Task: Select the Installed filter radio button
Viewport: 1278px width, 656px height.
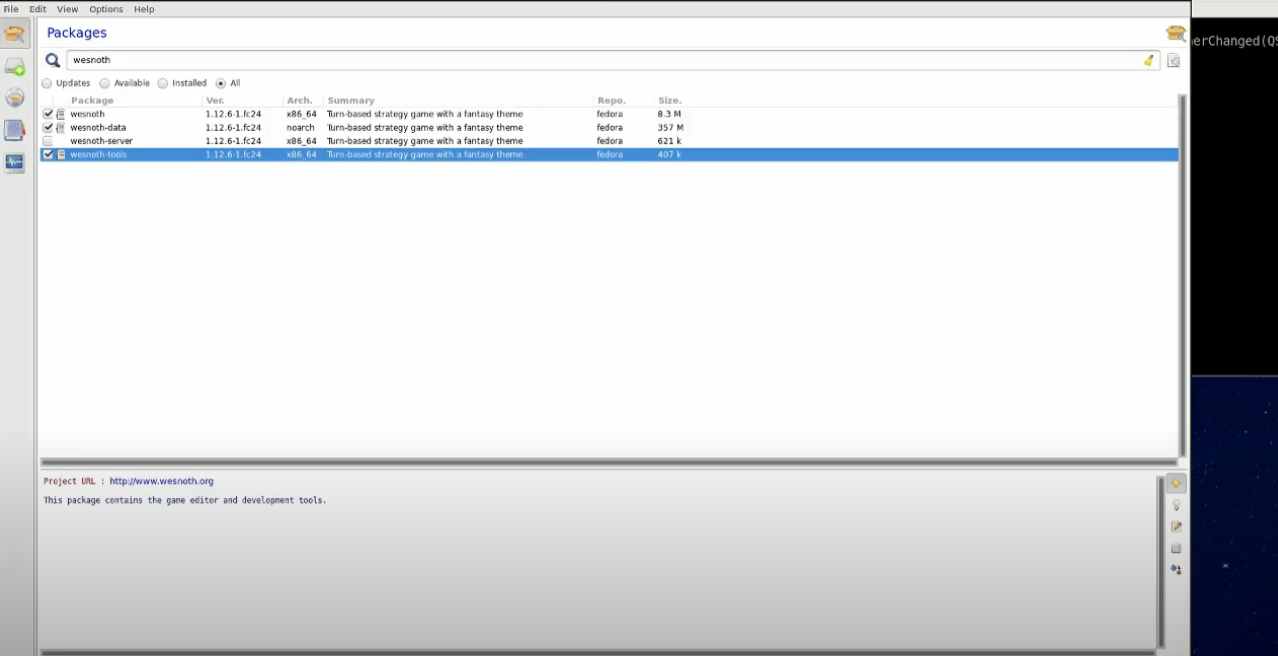Action: click(163, 84)
